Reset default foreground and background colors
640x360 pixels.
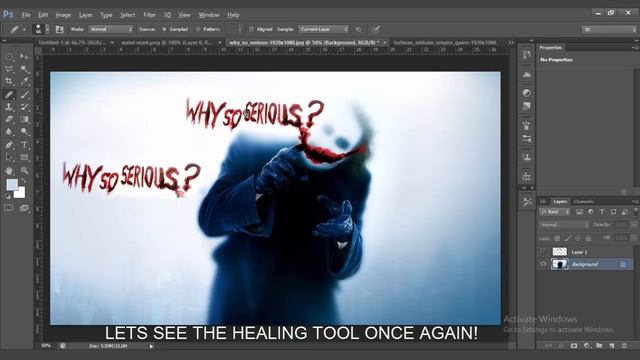[8, 196]
